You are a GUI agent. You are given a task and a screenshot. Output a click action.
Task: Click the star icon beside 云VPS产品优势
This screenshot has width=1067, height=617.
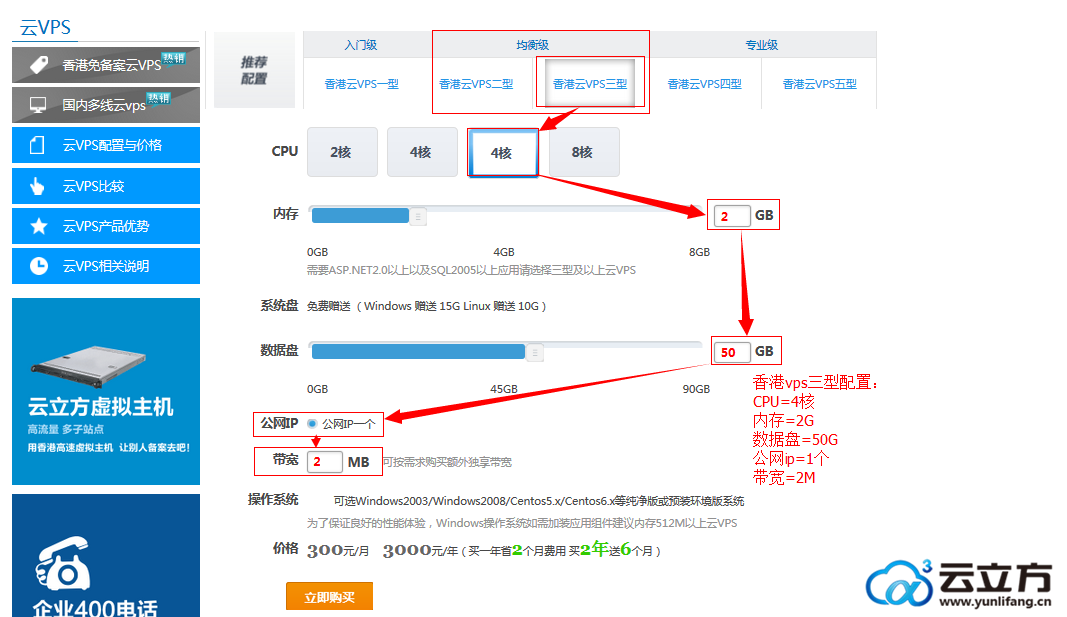coord(39,226)
